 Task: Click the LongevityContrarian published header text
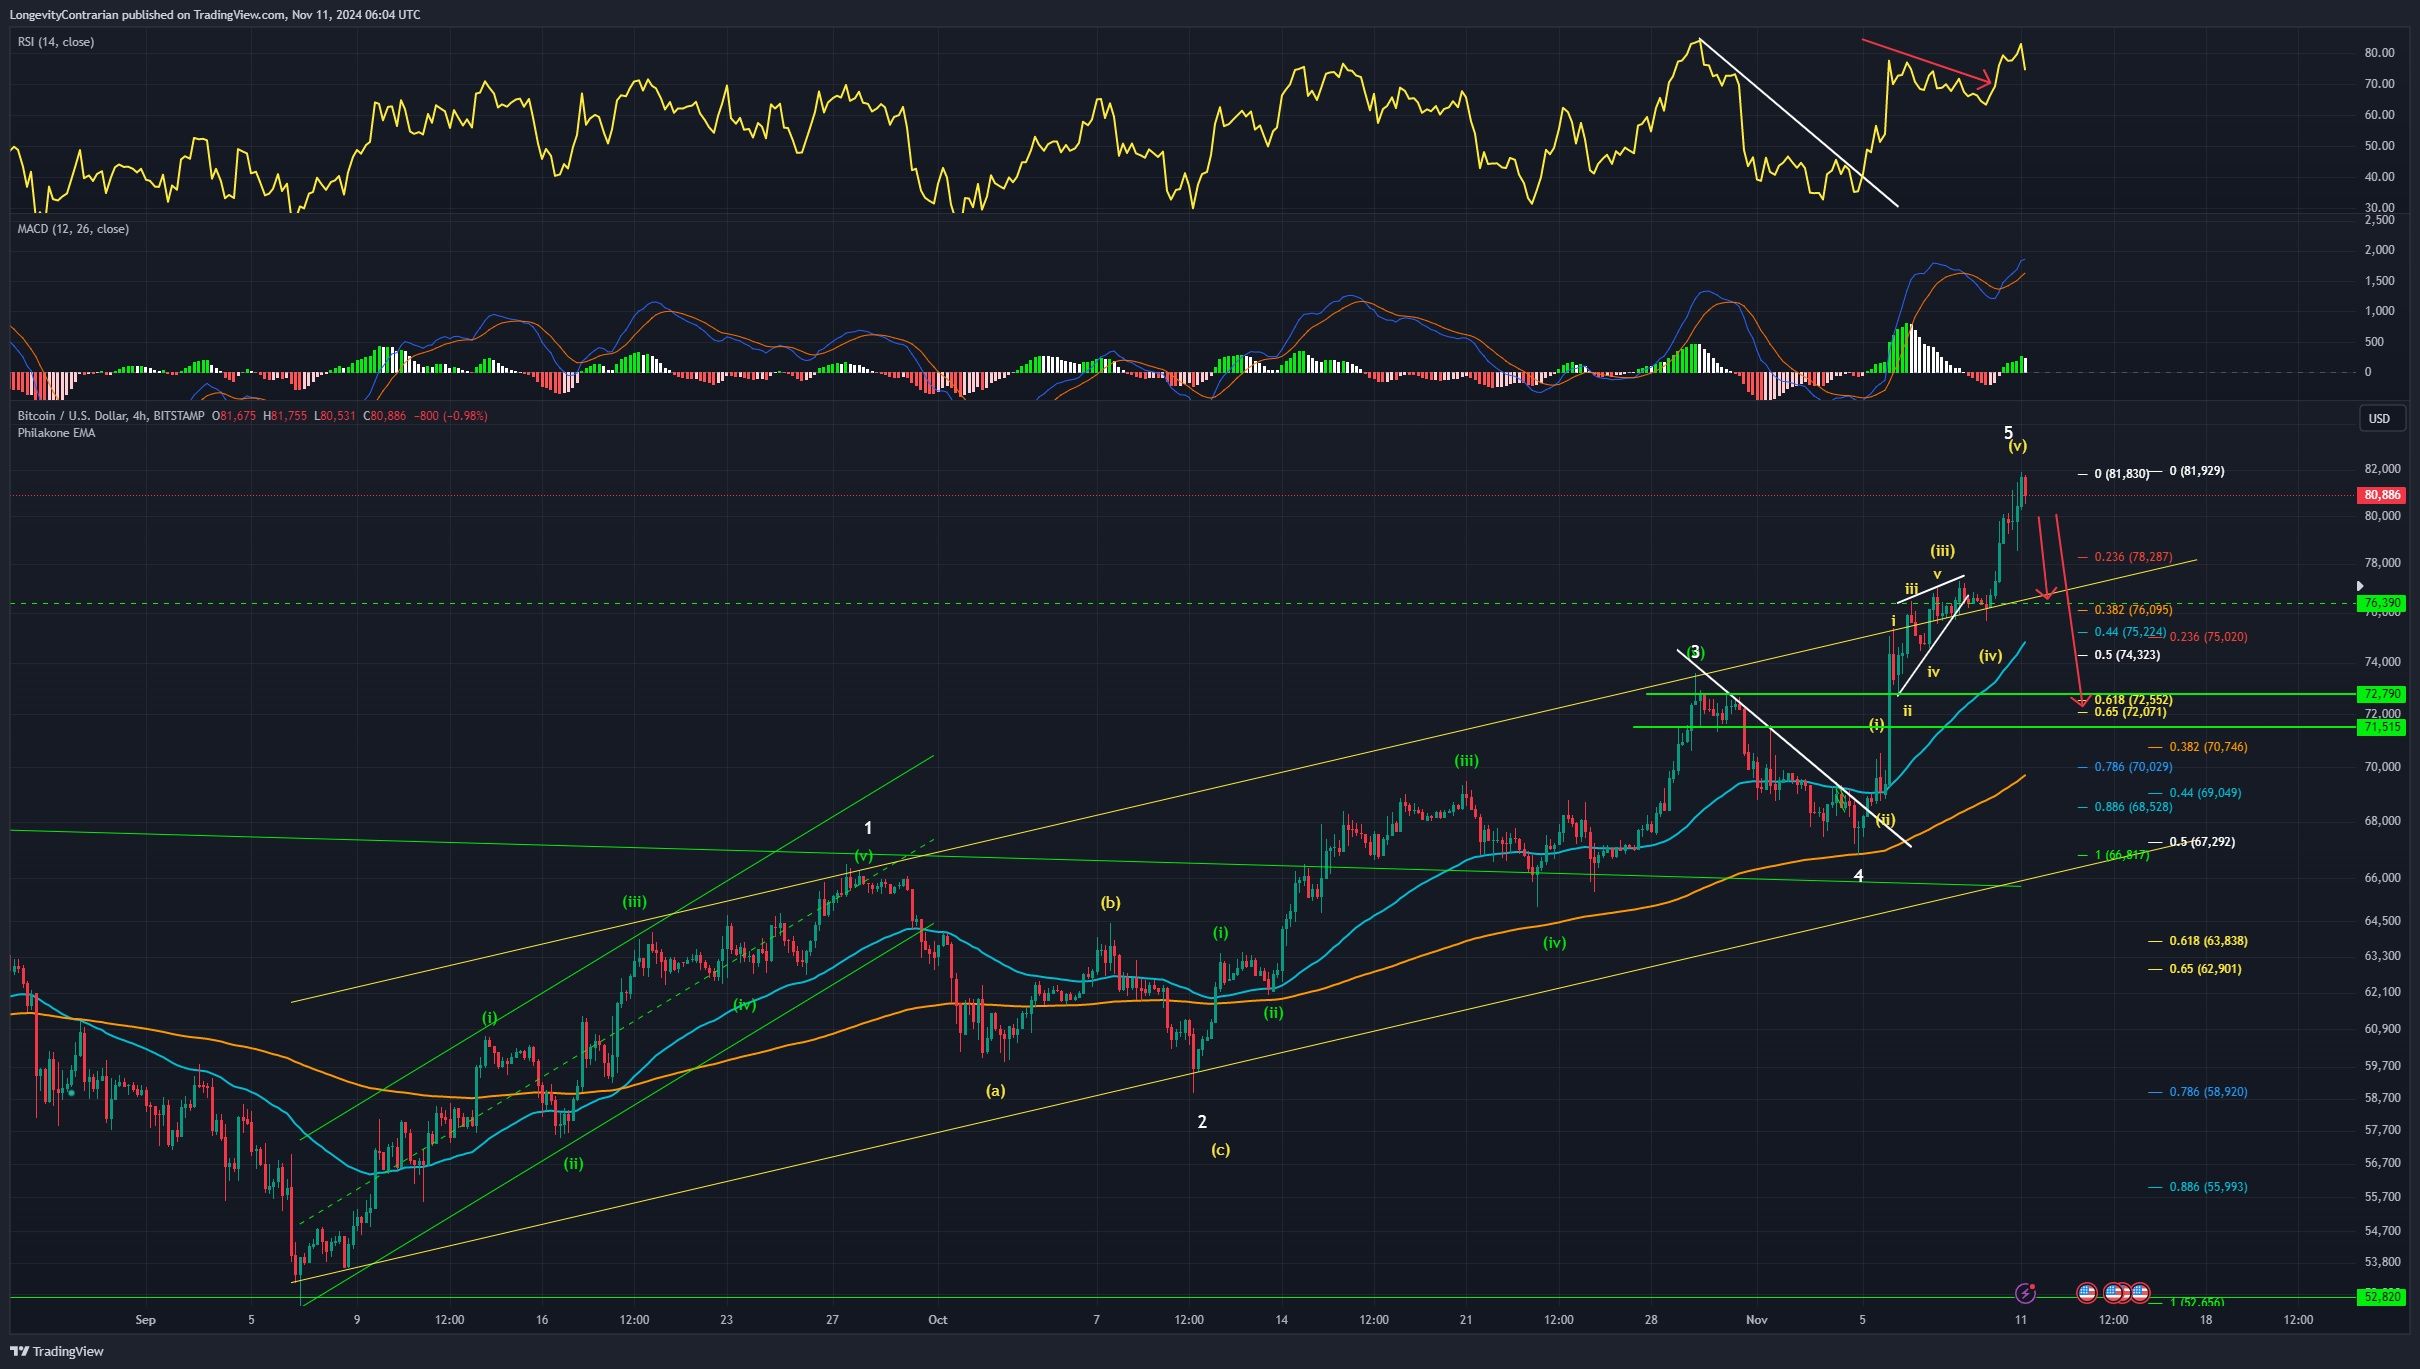point(215,15)
